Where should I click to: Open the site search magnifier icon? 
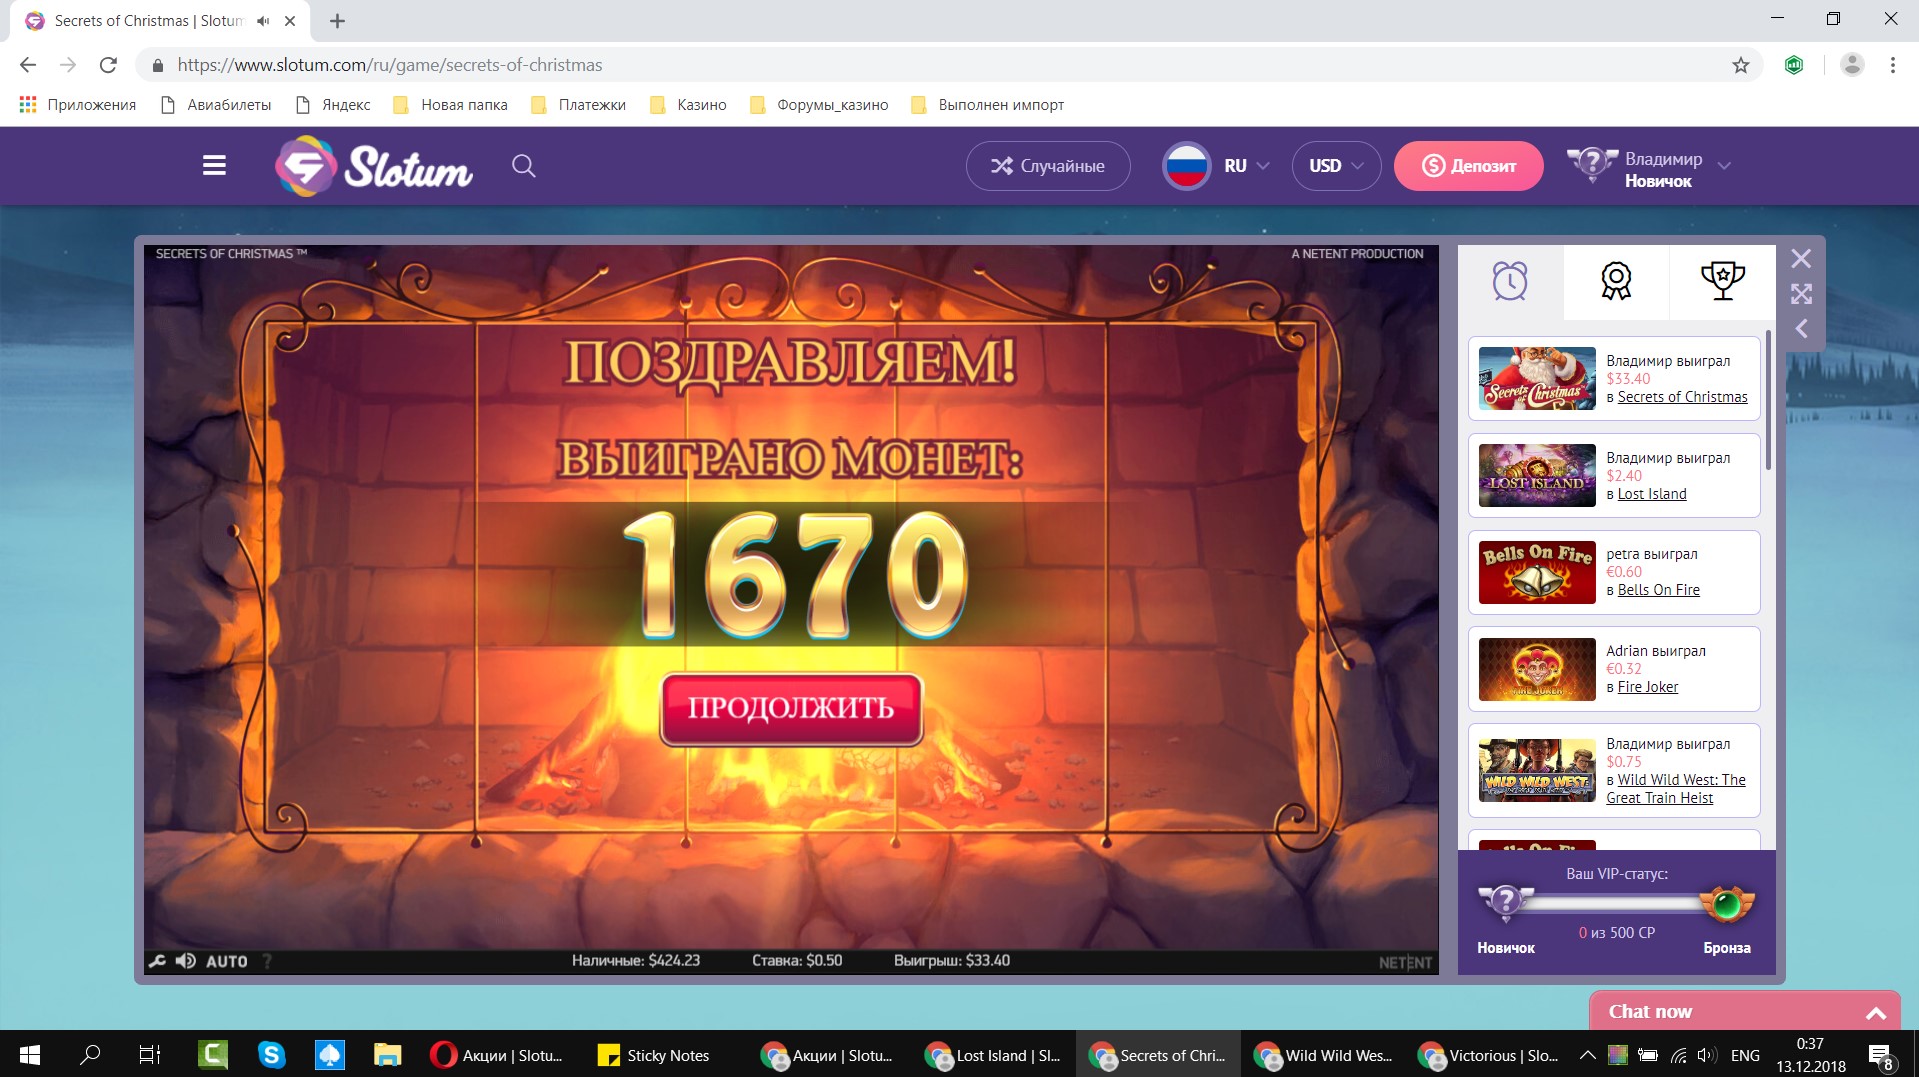point(524,166)
